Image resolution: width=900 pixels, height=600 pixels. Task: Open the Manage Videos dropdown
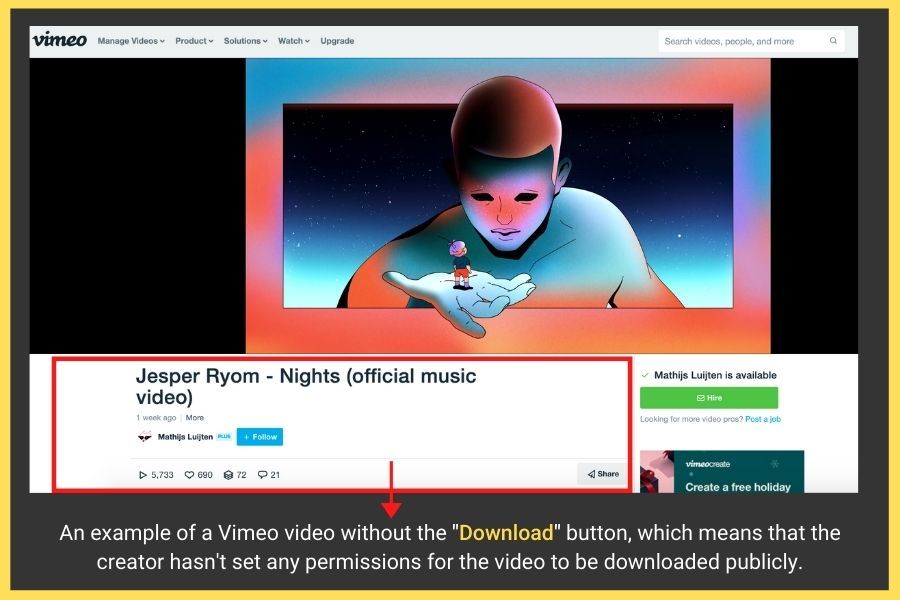coord(131,41)
